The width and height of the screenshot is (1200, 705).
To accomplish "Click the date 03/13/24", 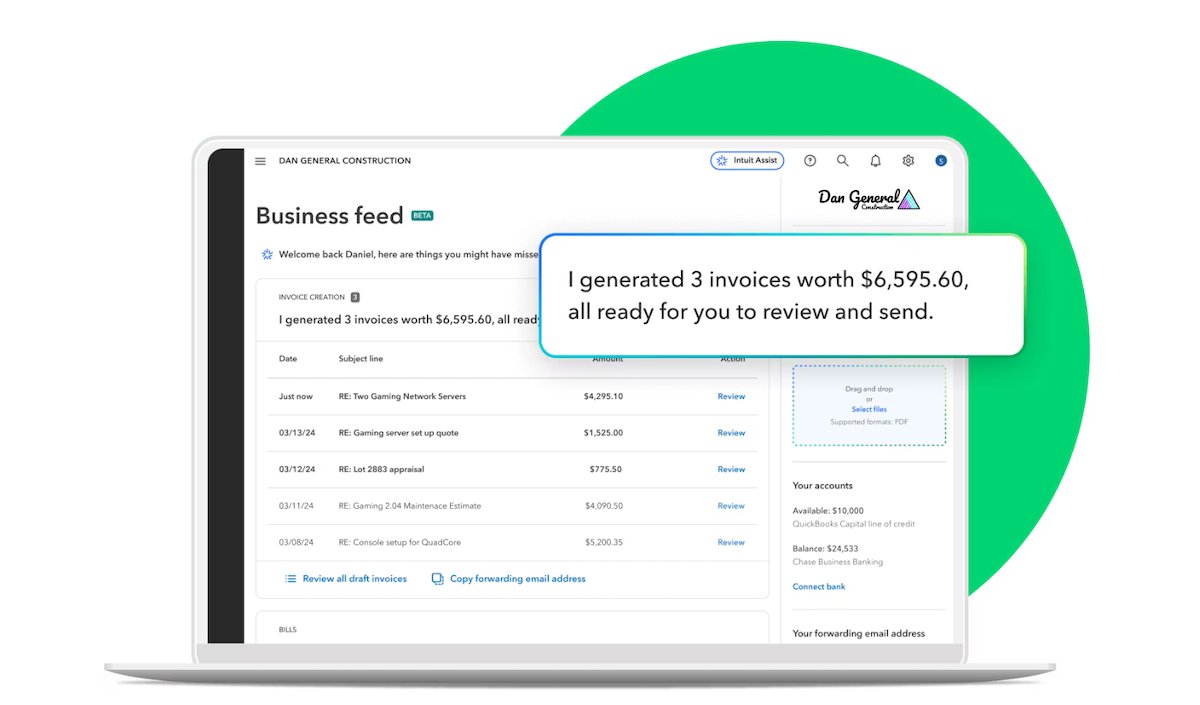I will pyautogui.click(x=296, y=433).
